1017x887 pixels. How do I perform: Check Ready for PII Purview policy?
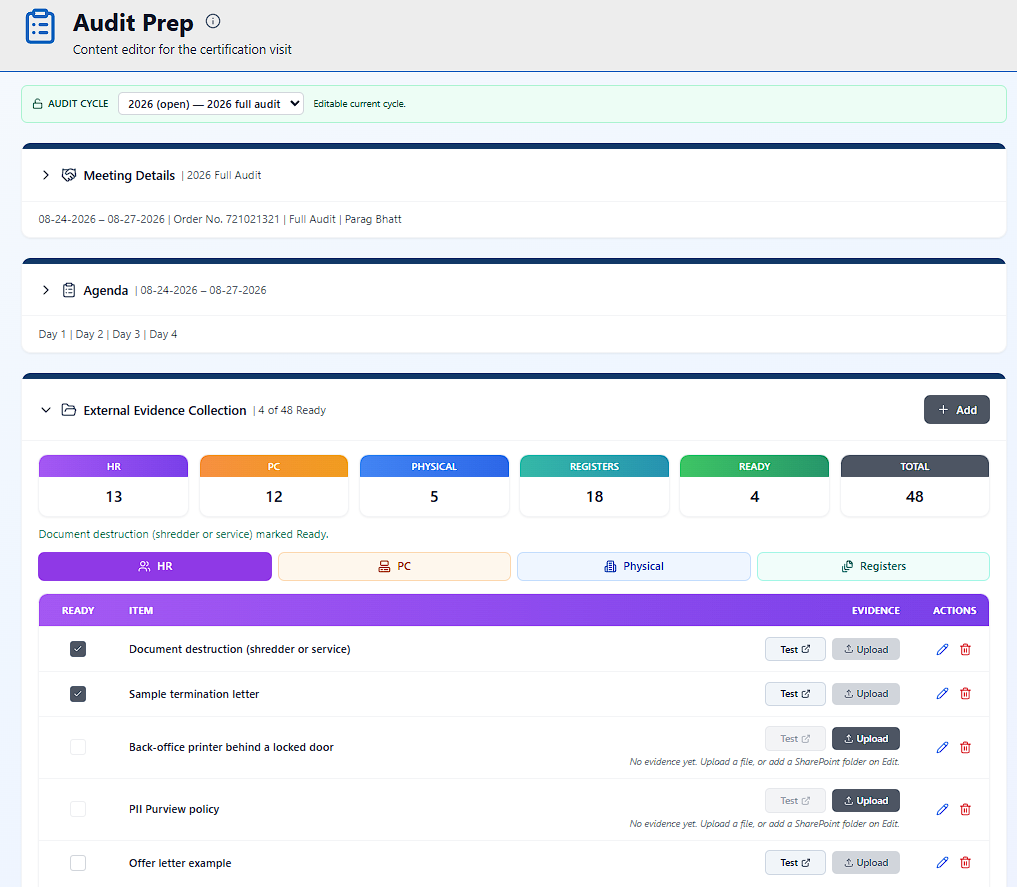(x=78, y=809)
